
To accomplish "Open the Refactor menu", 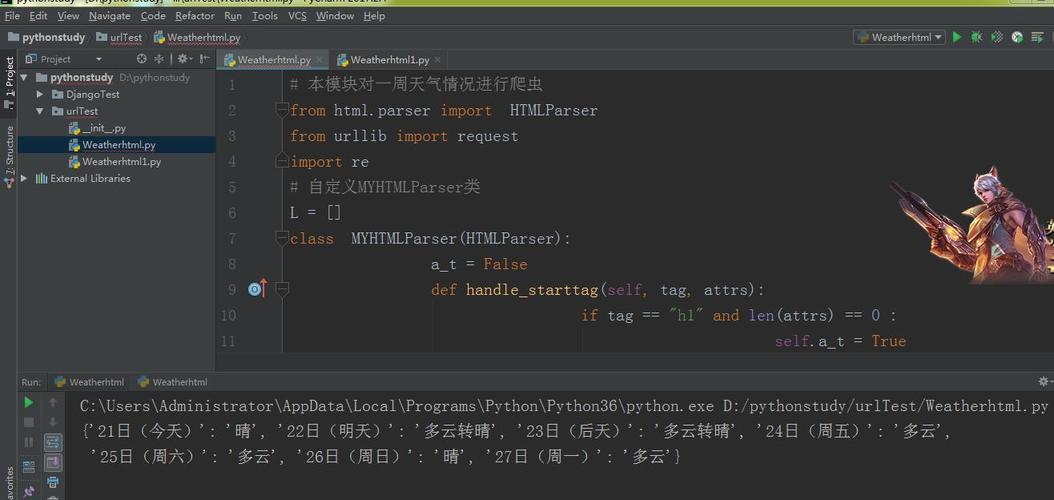I will (195, 15).
